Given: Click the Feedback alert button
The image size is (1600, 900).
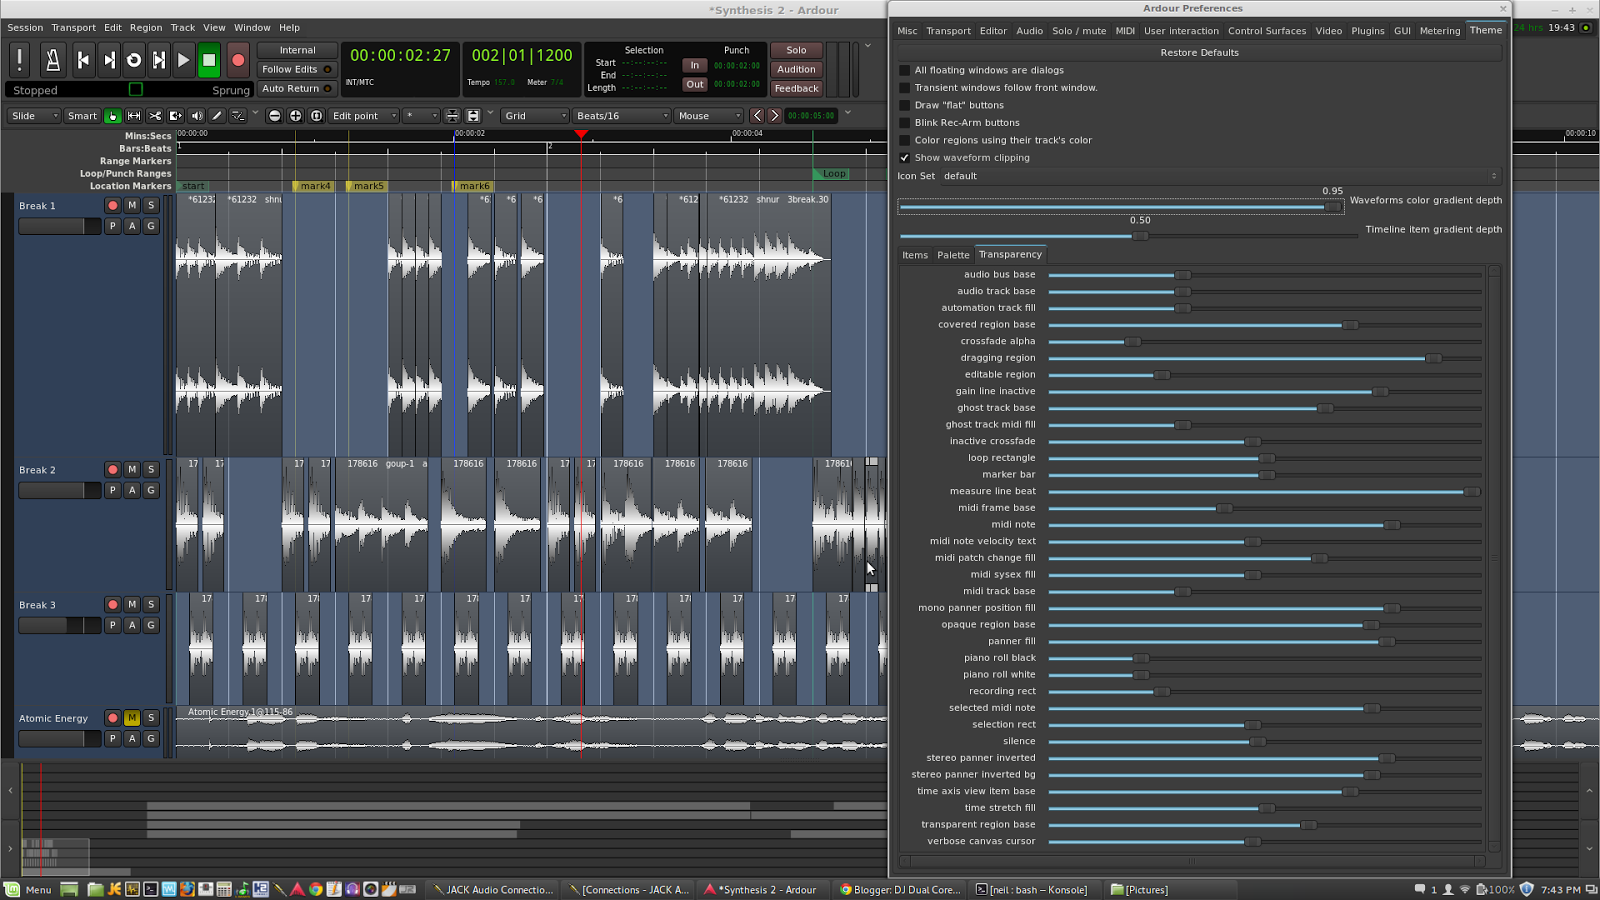Looking at the screenshot, I should point(796,88).
